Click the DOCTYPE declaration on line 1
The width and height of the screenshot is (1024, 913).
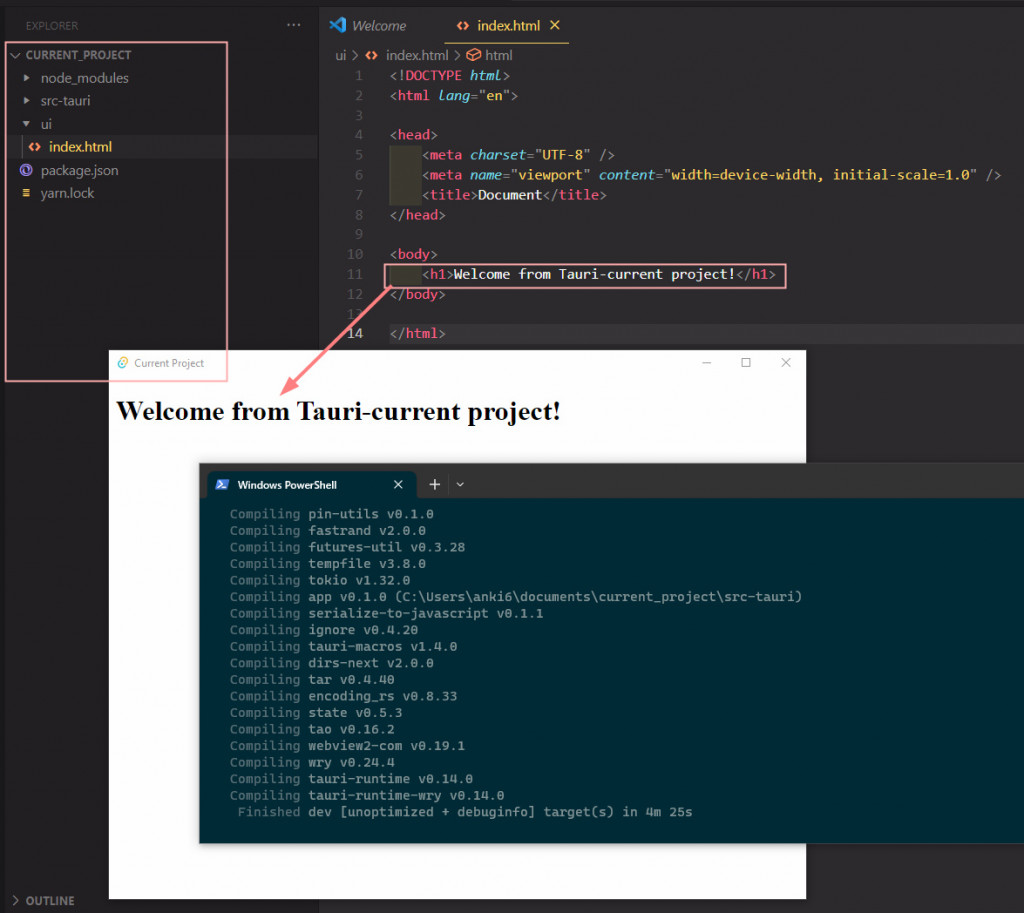tap(449, 76)
